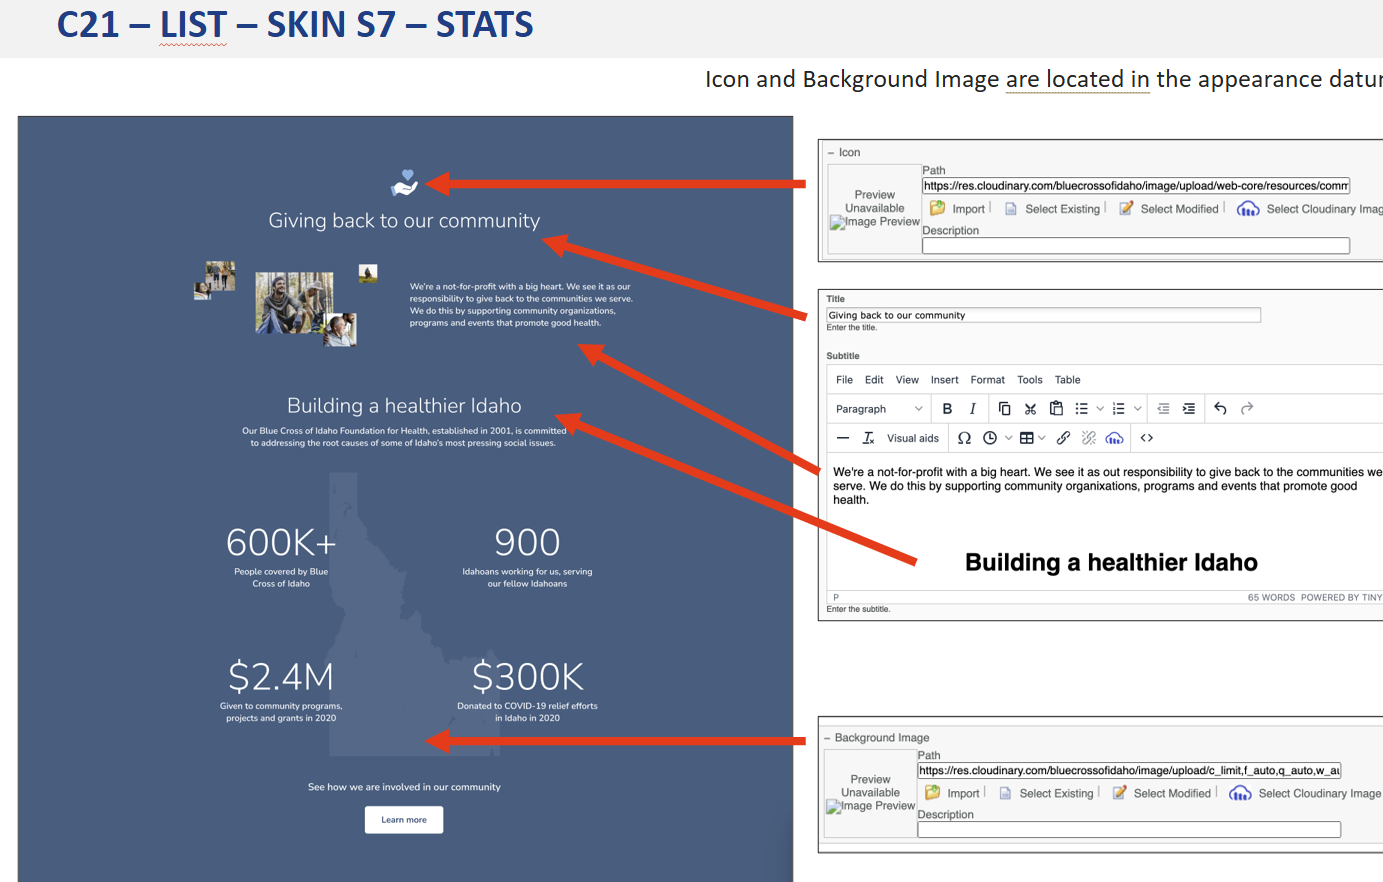The image size is (1383, 882).
Task: Open the Insert menu in editor
Action: [944, 380]
